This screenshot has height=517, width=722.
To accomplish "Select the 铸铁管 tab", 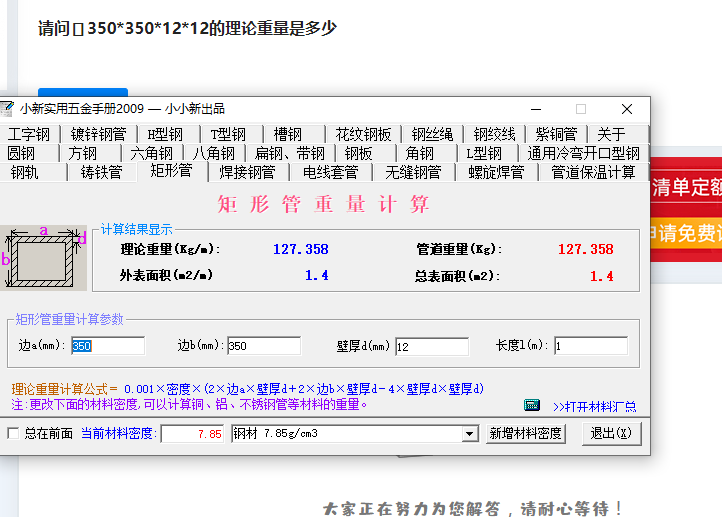I will [x=101, y=172].
